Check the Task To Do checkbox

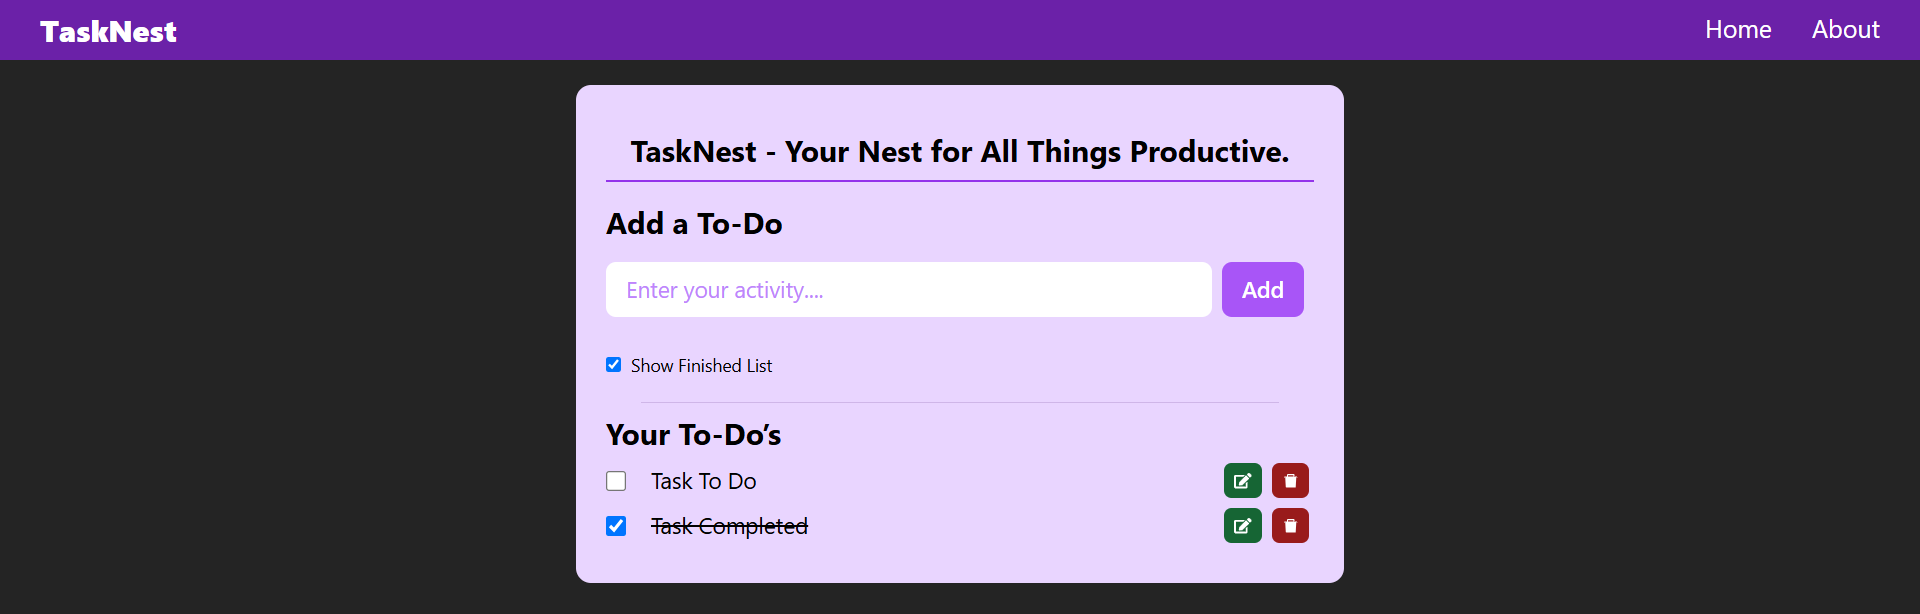tap(616, 480)
